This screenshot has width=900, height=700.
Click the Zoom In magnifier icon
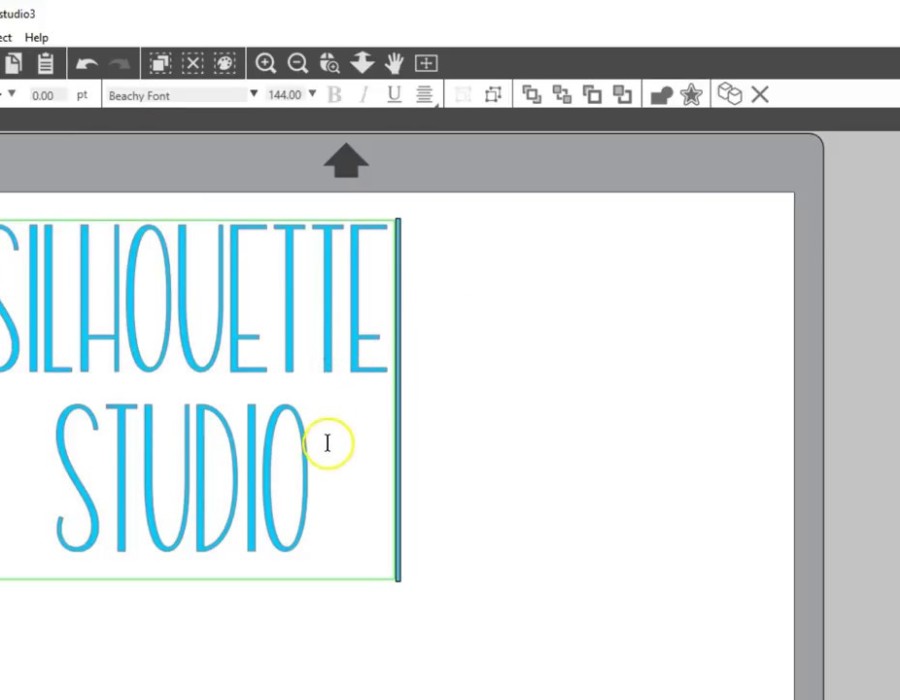265,63
